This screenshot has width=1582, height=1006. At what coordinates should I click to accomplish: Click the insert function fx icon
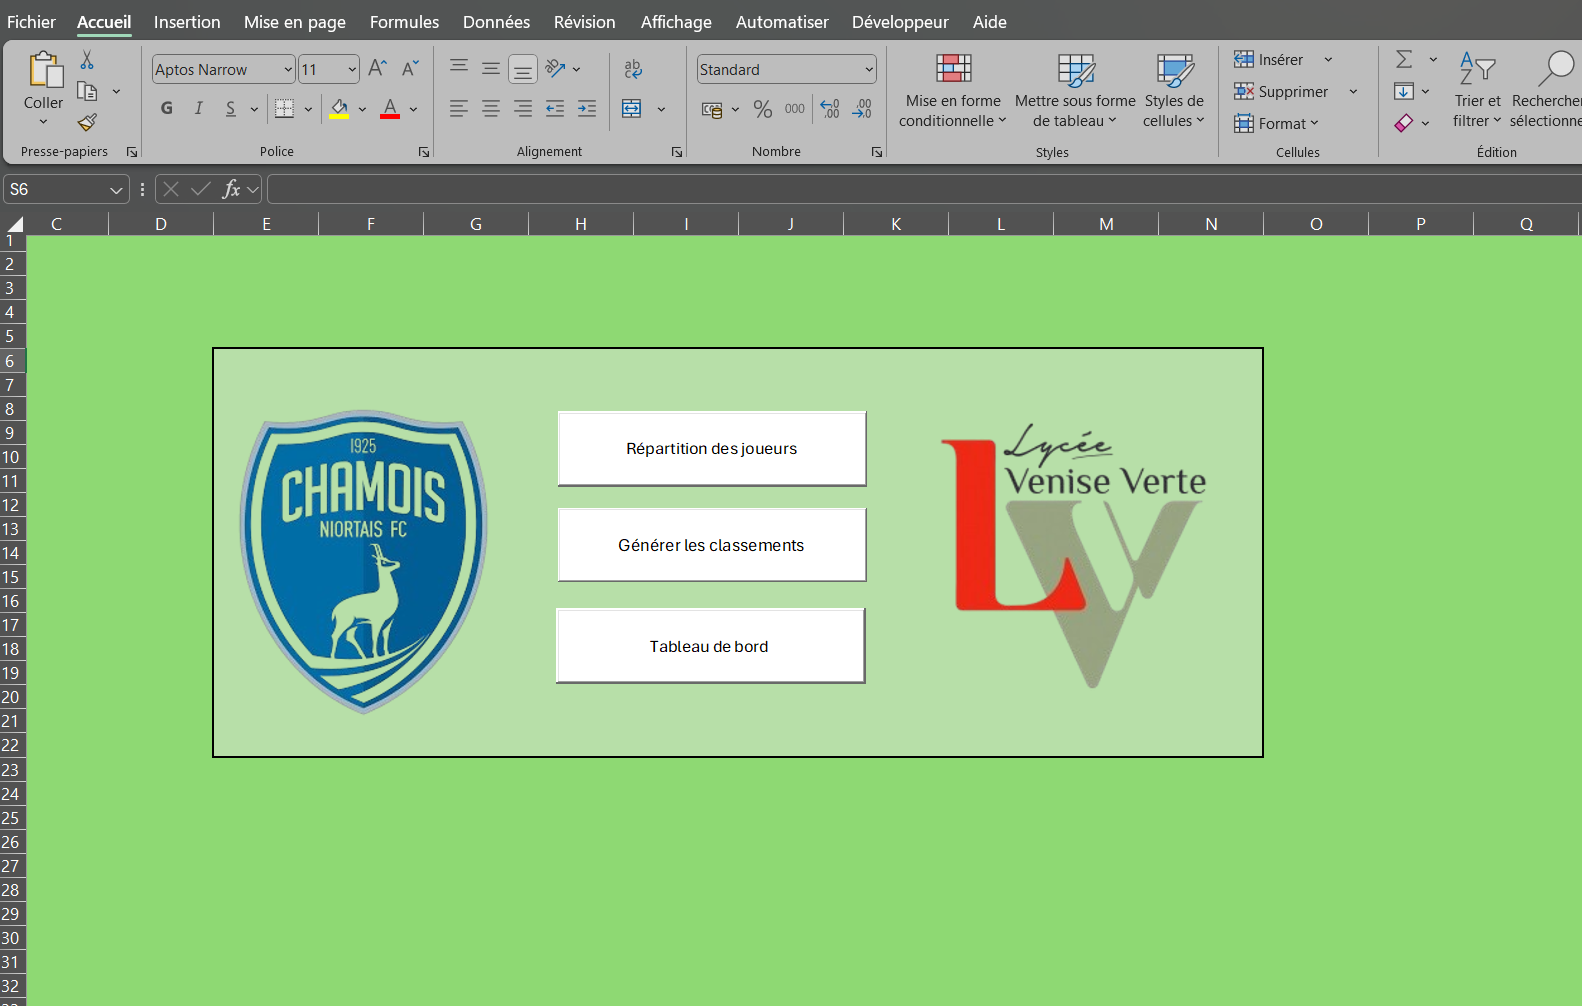(231, 189)
